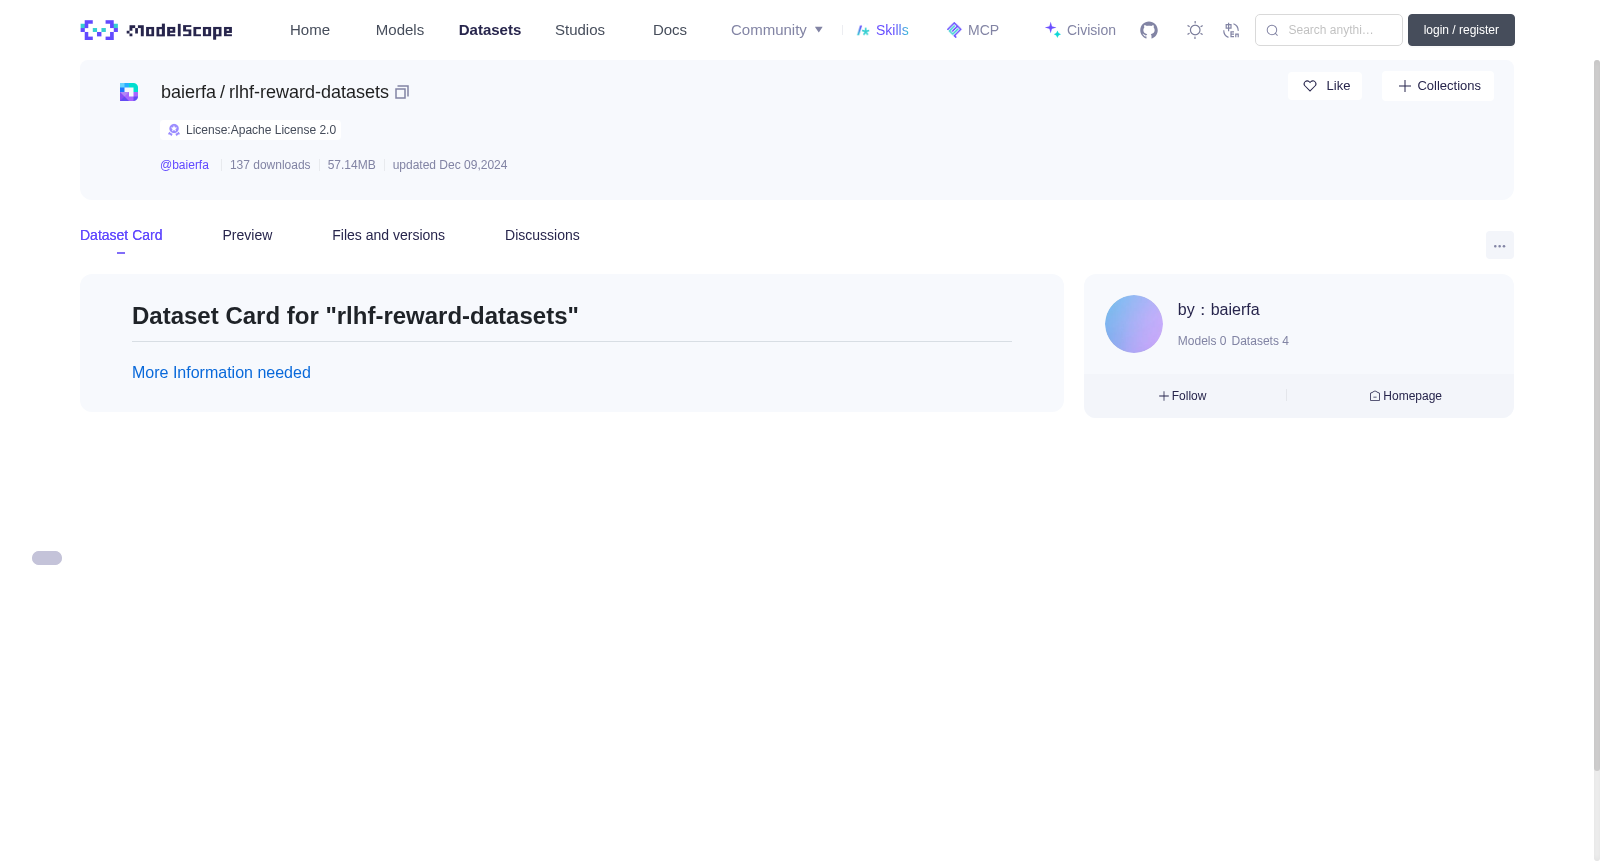Open the GitHub icon link
Viewport: 1600px width, 861px height.
[1149, 30]
